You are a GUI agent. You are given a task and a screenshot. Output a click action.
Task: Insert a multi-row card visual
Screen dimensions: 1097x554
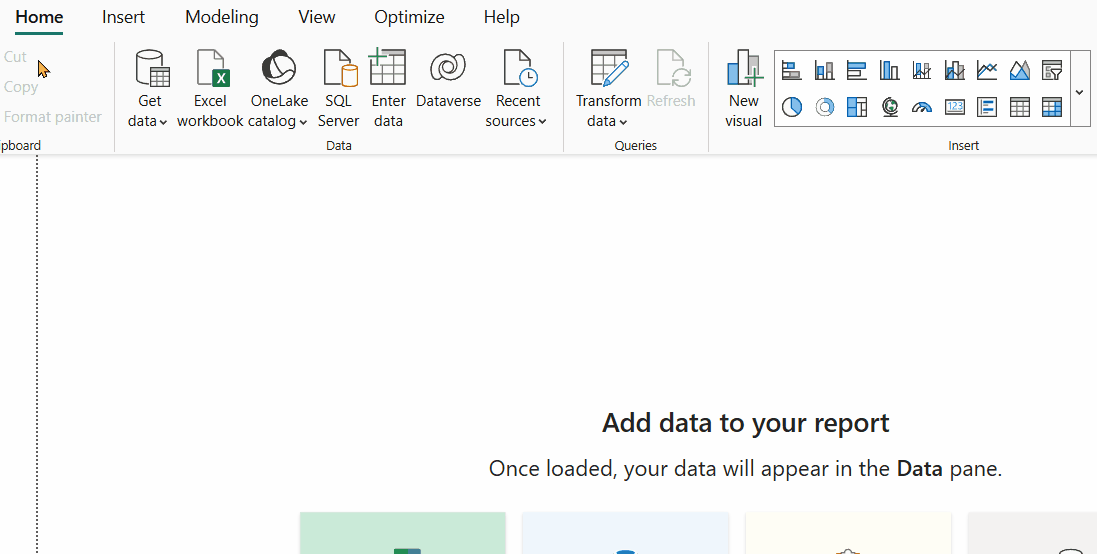[x=987, y=107]
